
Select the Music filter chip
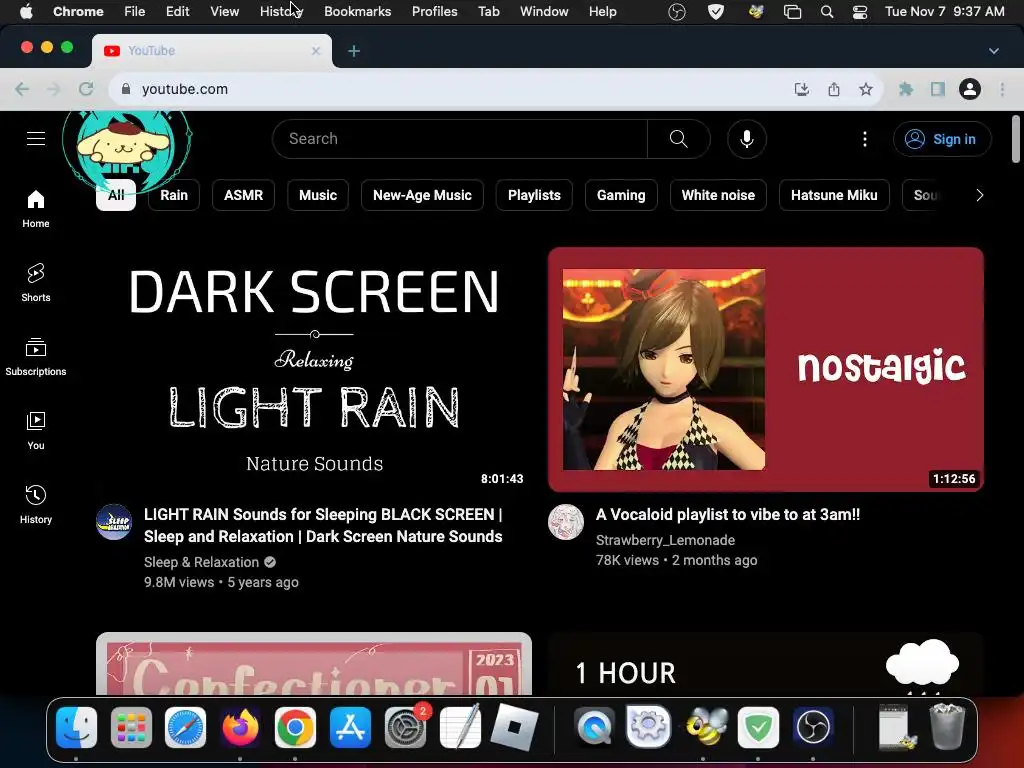tap(318, 195)
